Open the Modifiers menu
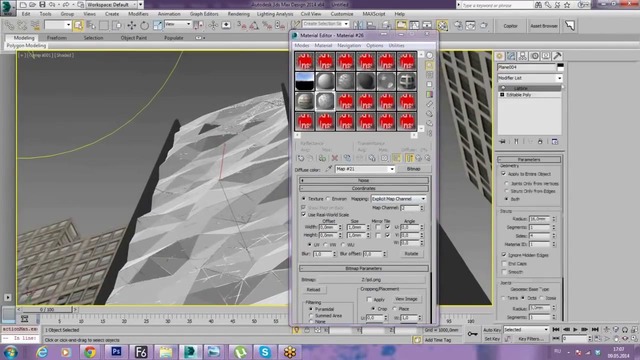This screenshot has width=640, height=360. coord(138,14)
